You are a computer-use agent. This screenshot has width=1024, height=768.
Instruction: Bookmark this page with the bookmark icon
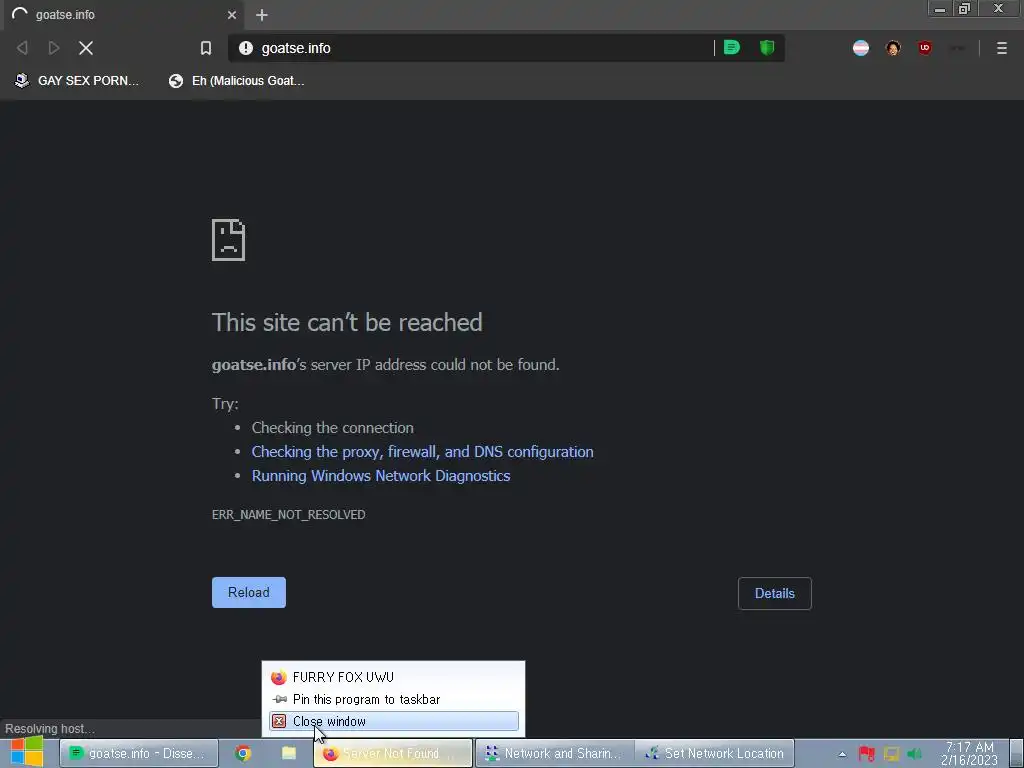(x=206, y=48)
